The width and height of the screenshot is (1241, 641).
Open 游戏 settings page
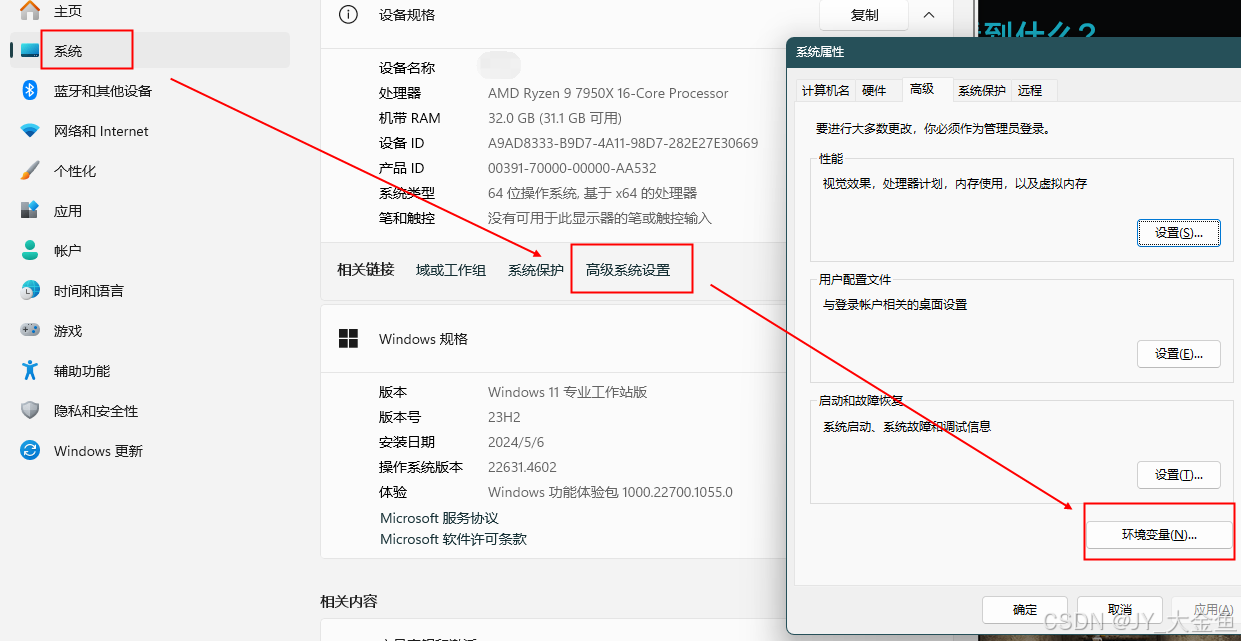150,330
